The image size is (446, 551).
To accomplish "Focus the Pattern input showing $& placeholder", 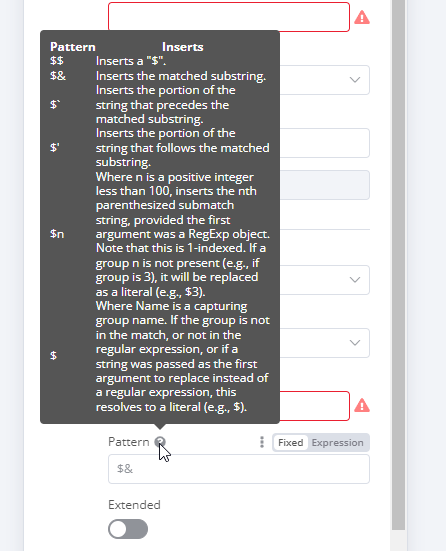I will click(239, 469).
